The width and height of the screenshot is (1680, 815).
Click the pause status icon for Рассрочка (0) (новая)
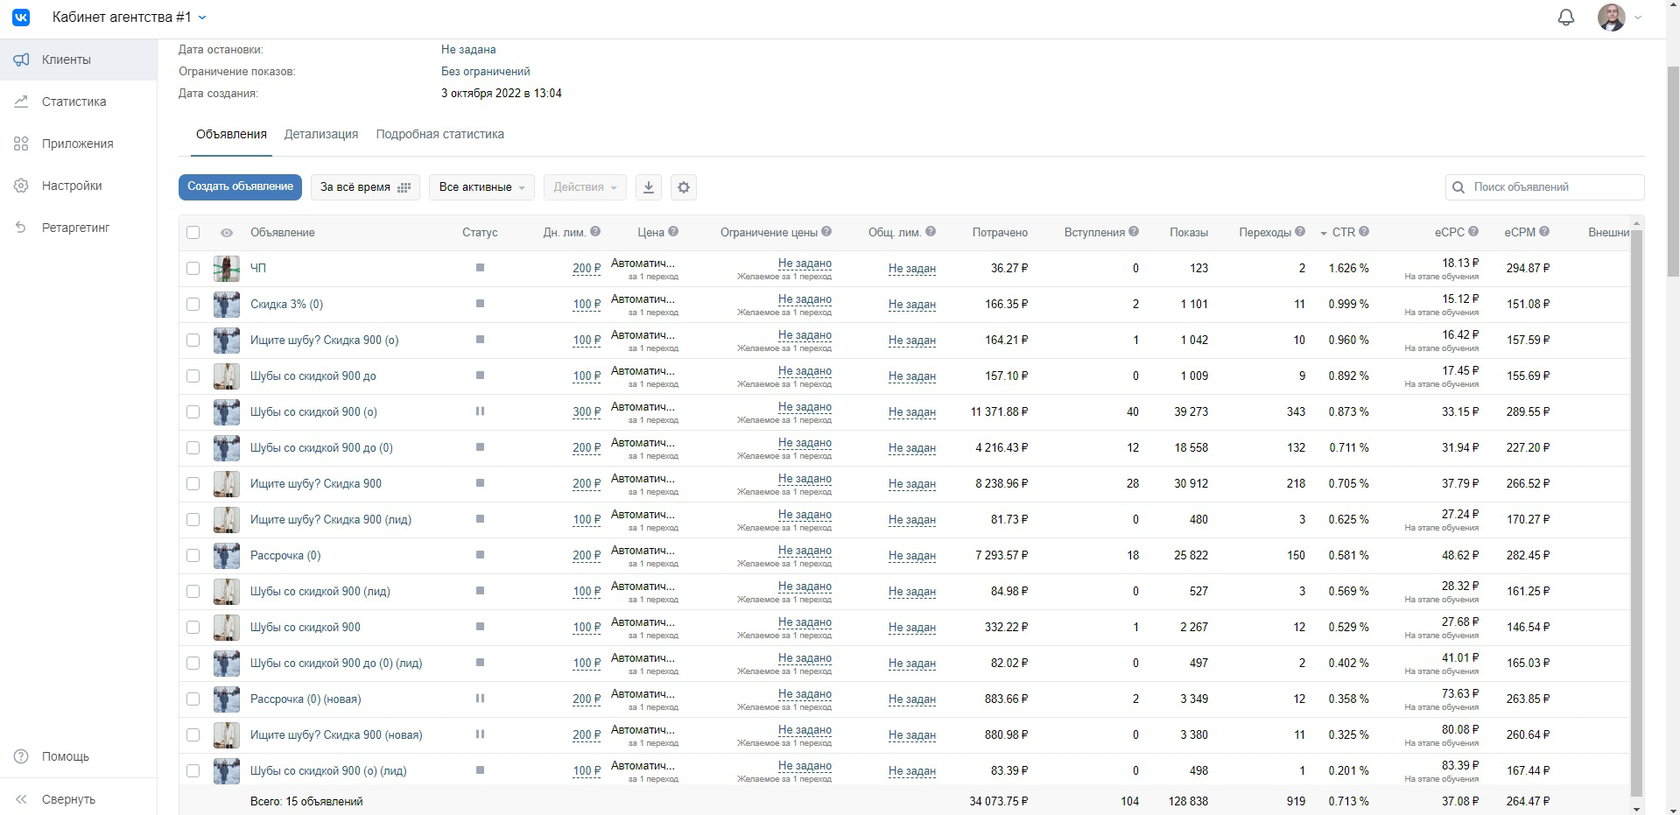(480, 699)
